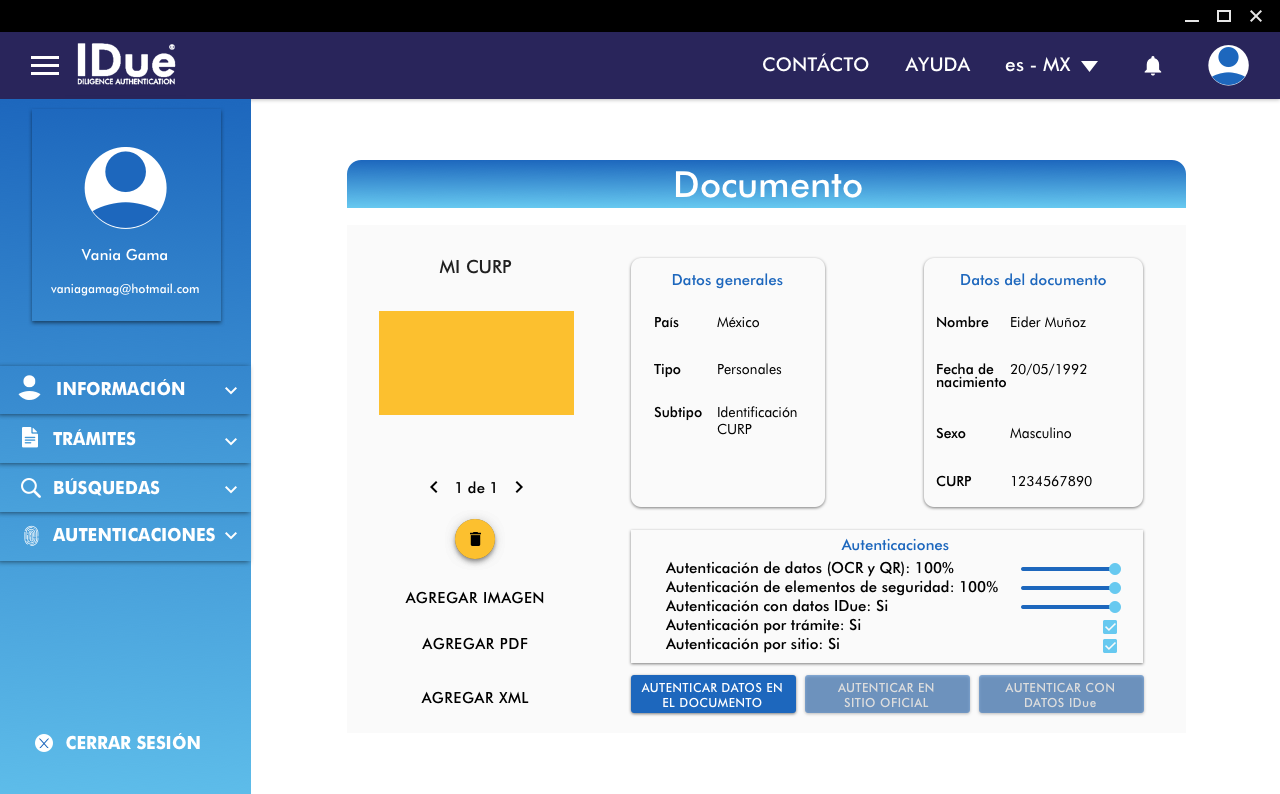Click the Cerrar Sesión X icon
The height and width of the screenshot is (794, 1280).
43,743
